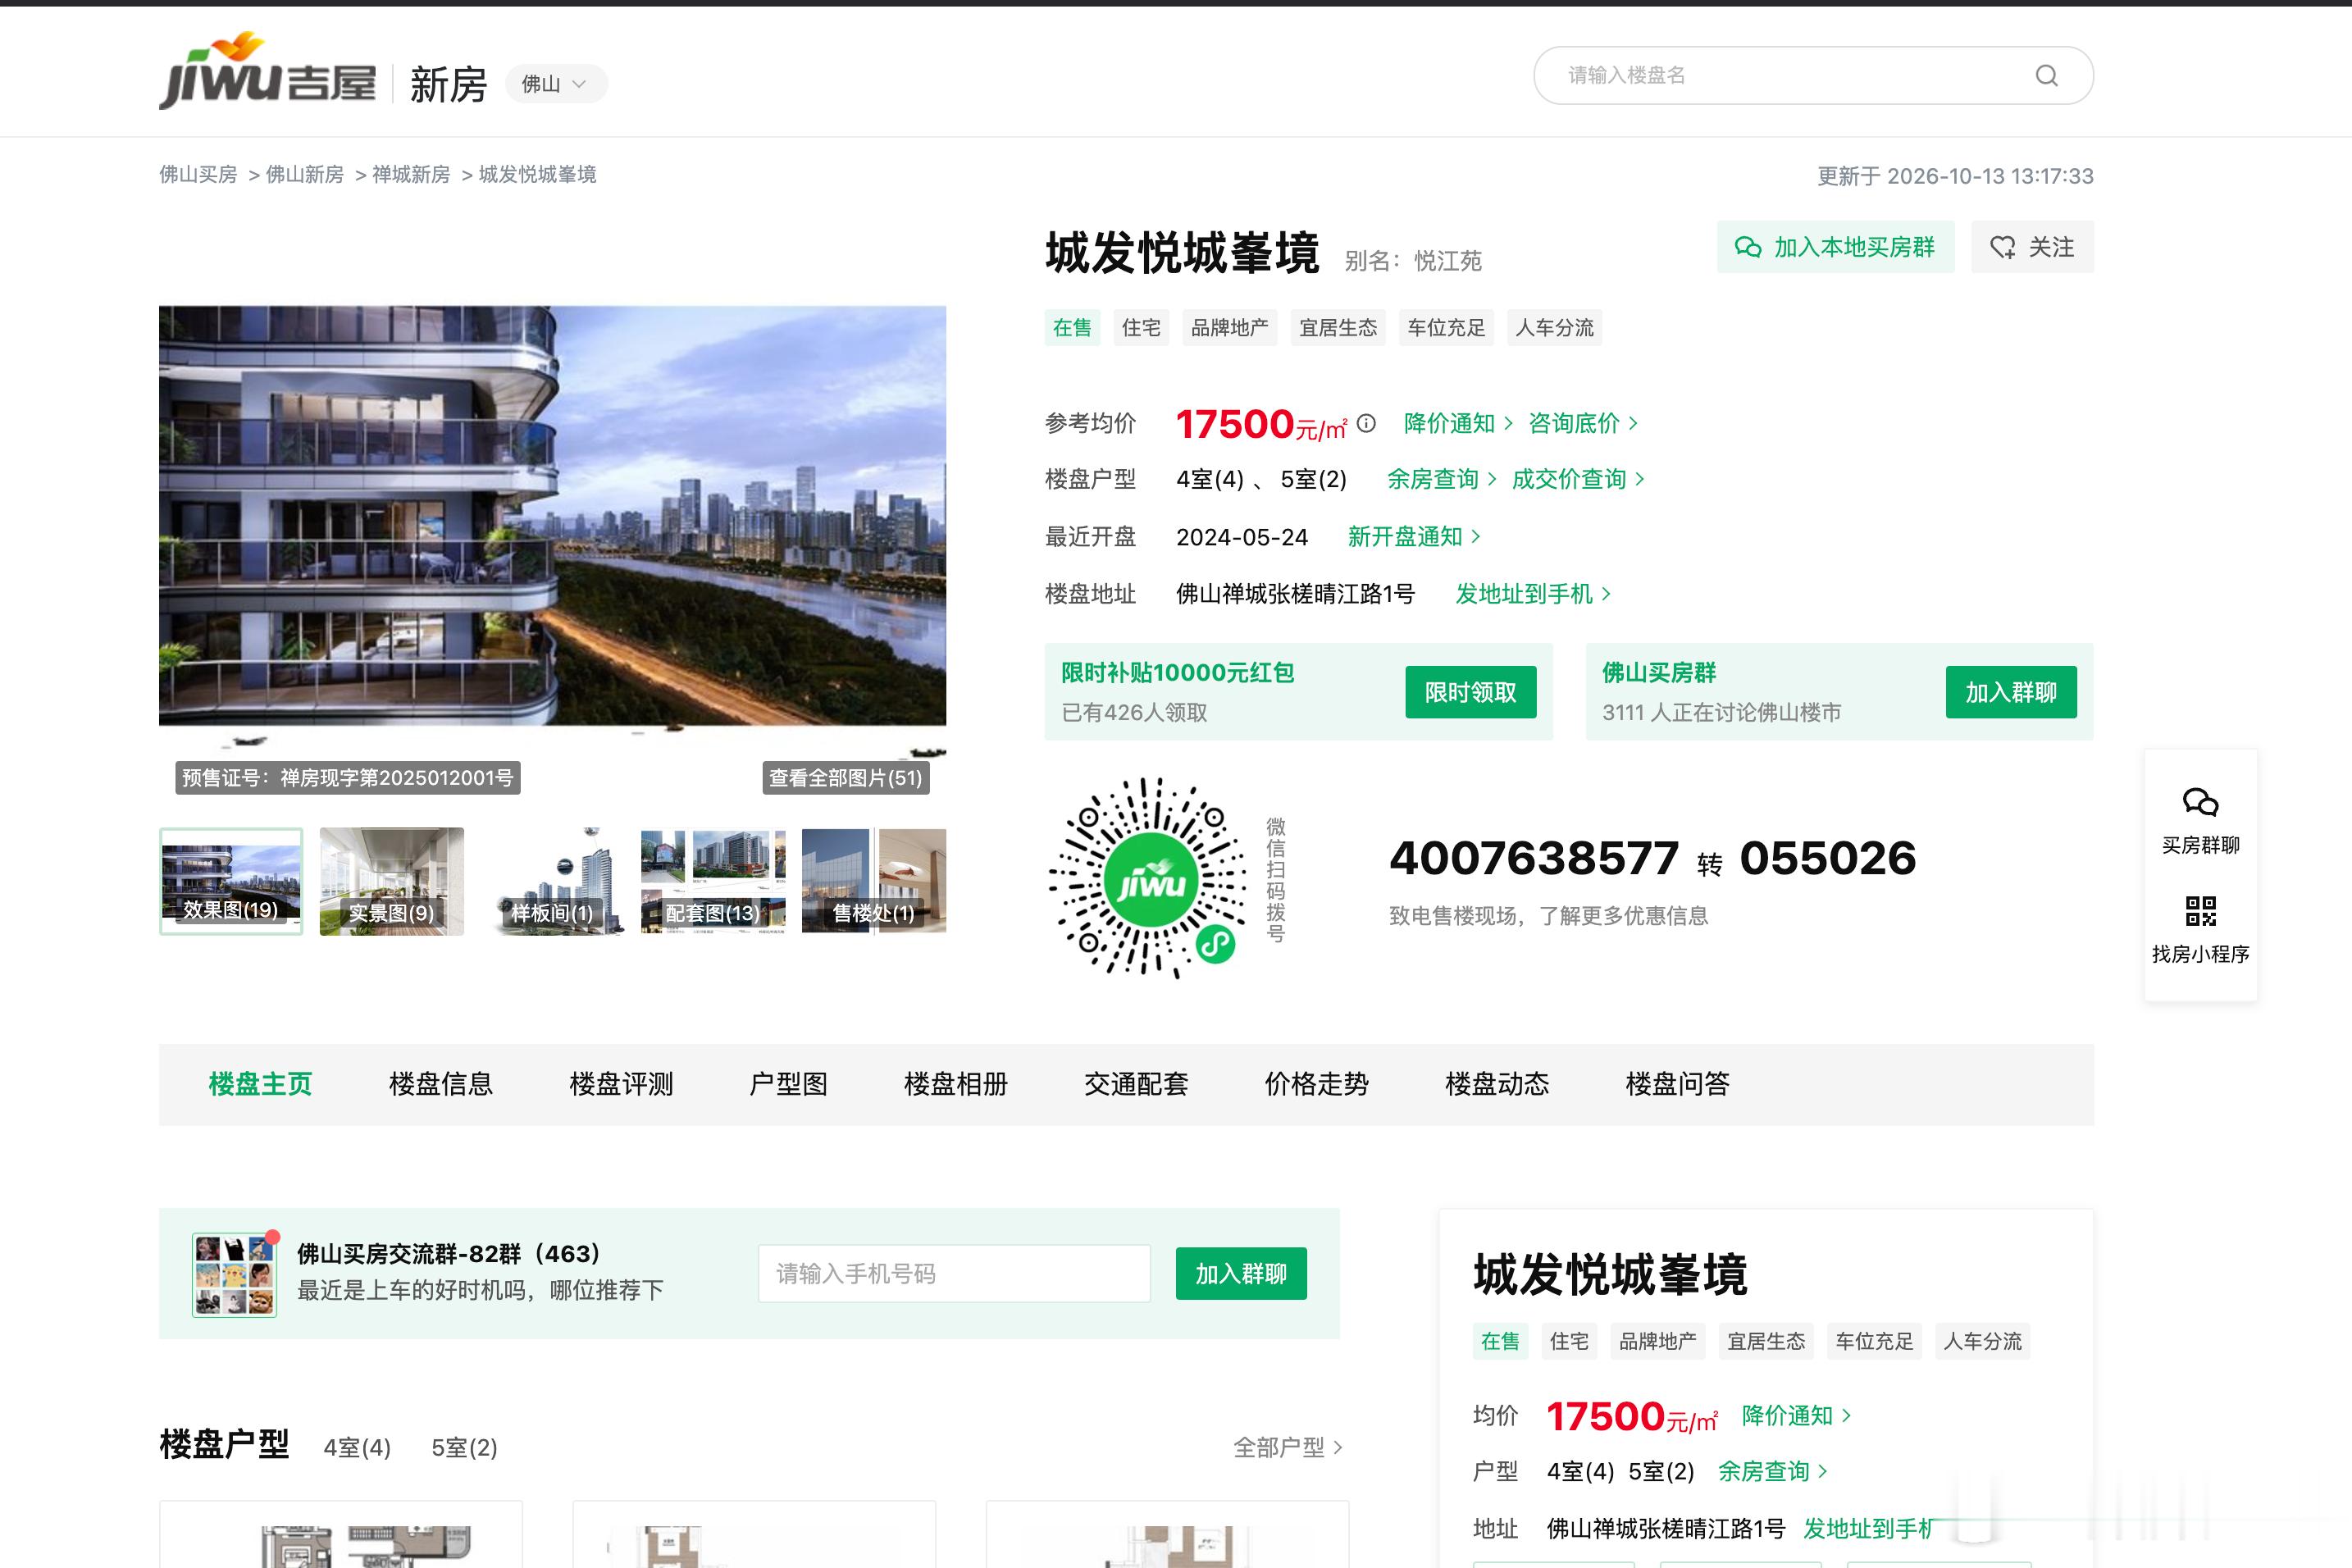The image size is (2352, 1568).
Task: Click the 找房小程序 QR sidebar icon
Action: pos(2200,930)
